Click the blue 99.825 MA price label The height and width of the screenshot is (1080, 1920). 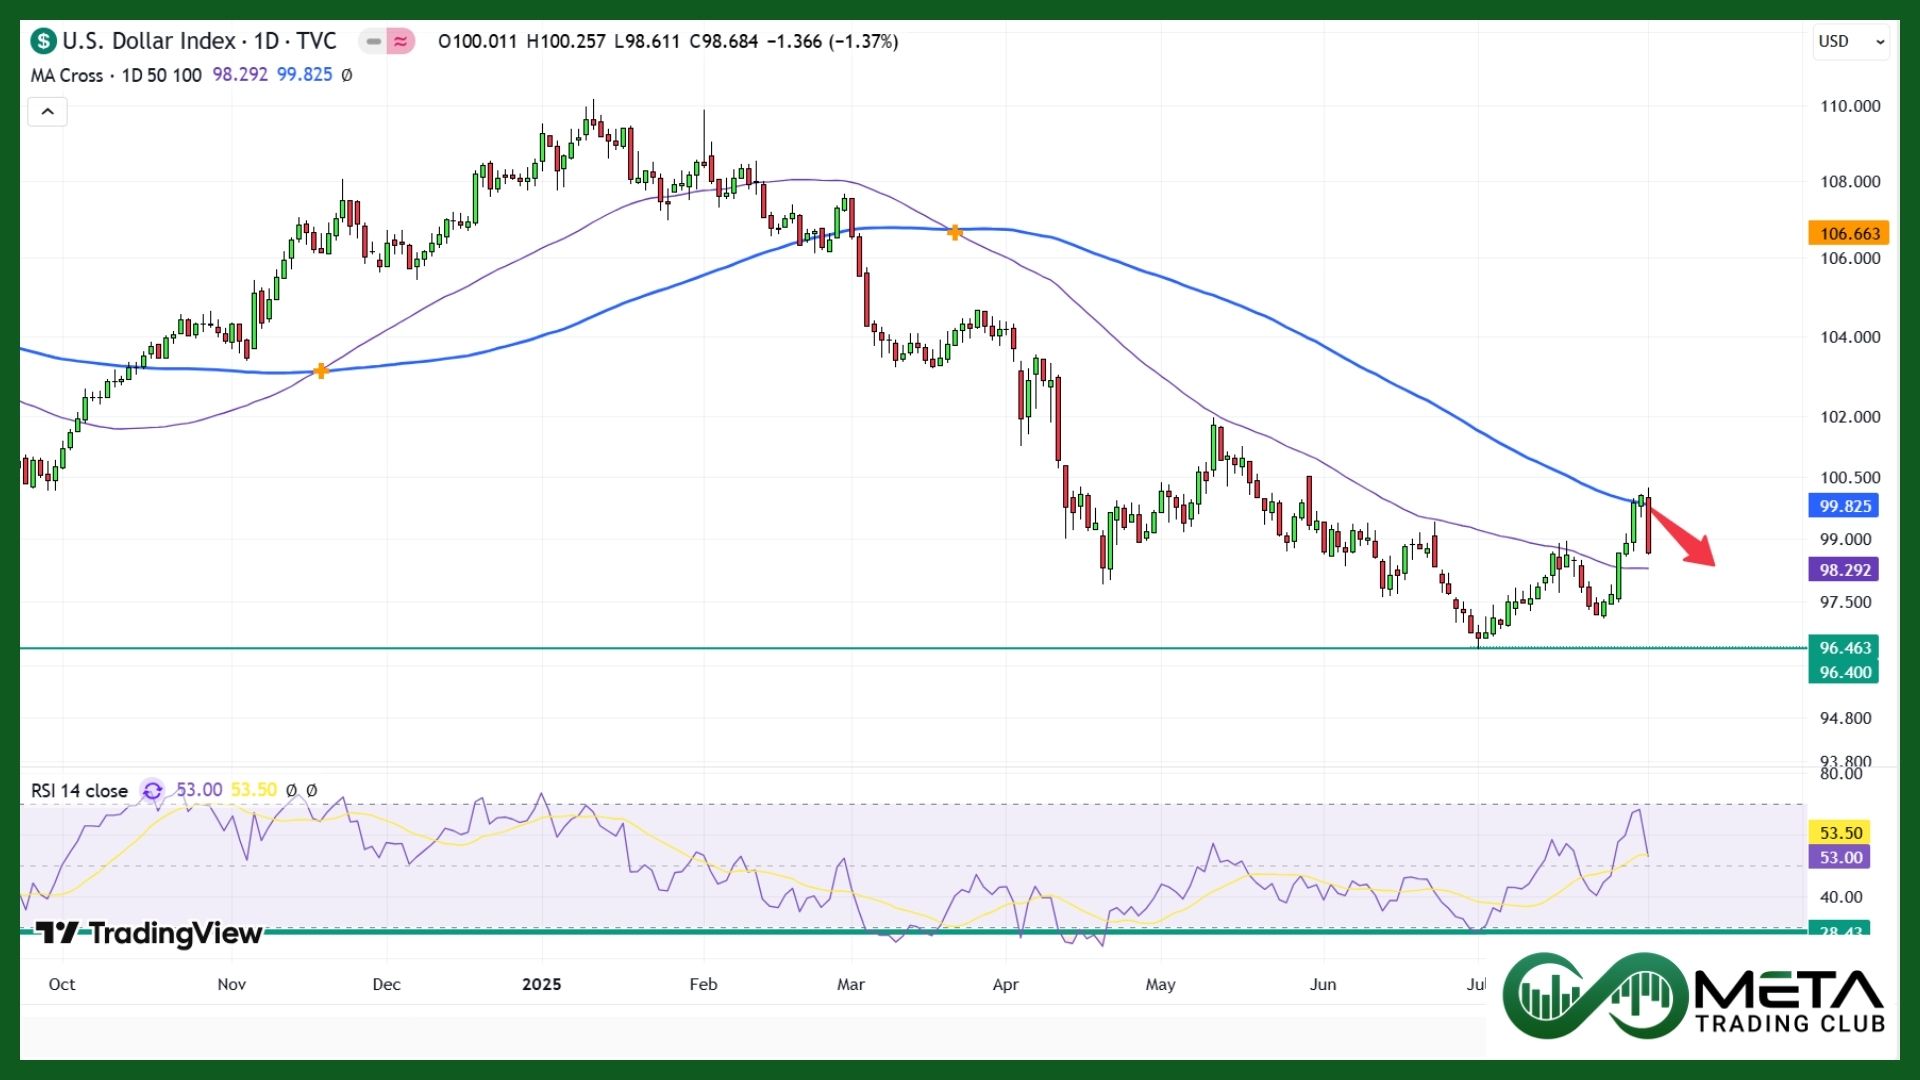click(x=1844, y=506)
